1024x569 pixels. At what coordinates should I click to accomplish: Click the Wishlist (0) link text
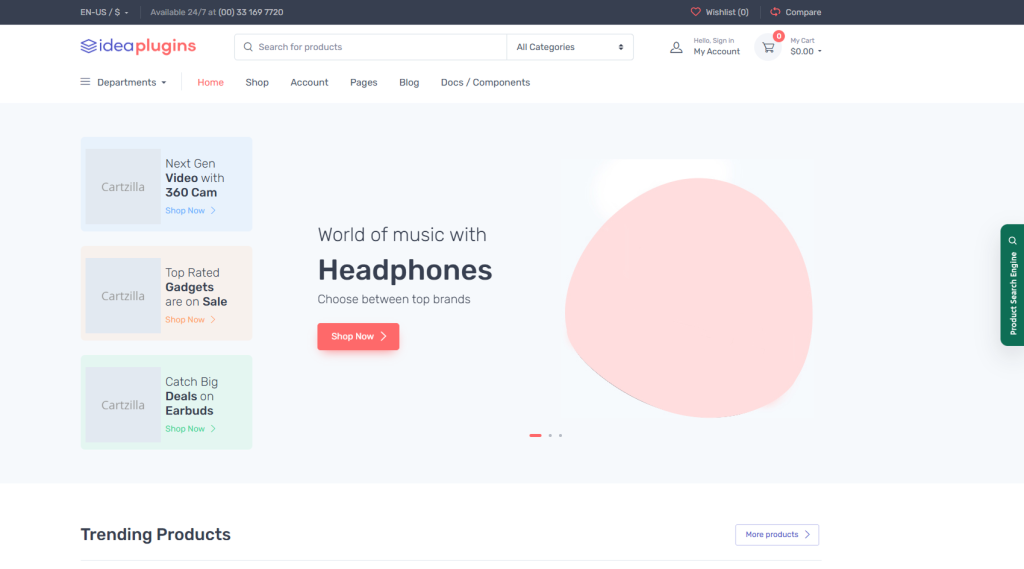[x=727, y=12]
